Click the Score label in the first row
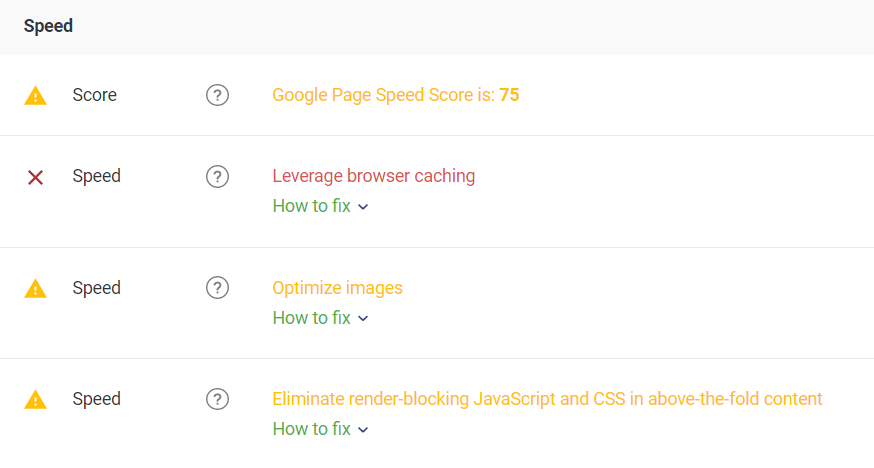Viewport: 874px width, 468px height. tap(94, 95)
